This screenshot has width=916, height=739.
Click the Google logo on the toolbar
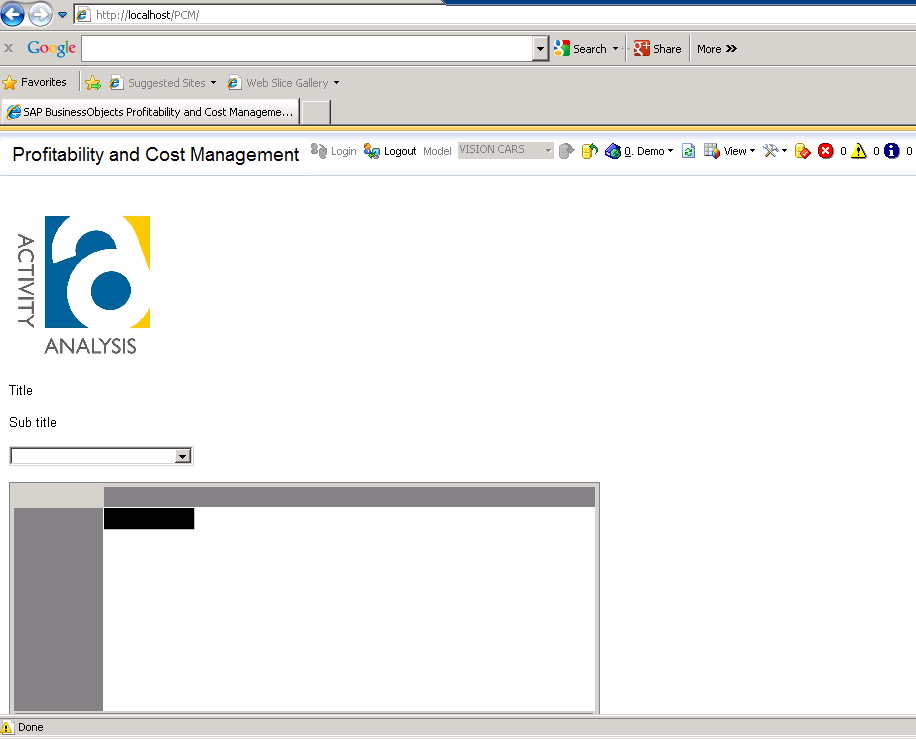point(51,48)
